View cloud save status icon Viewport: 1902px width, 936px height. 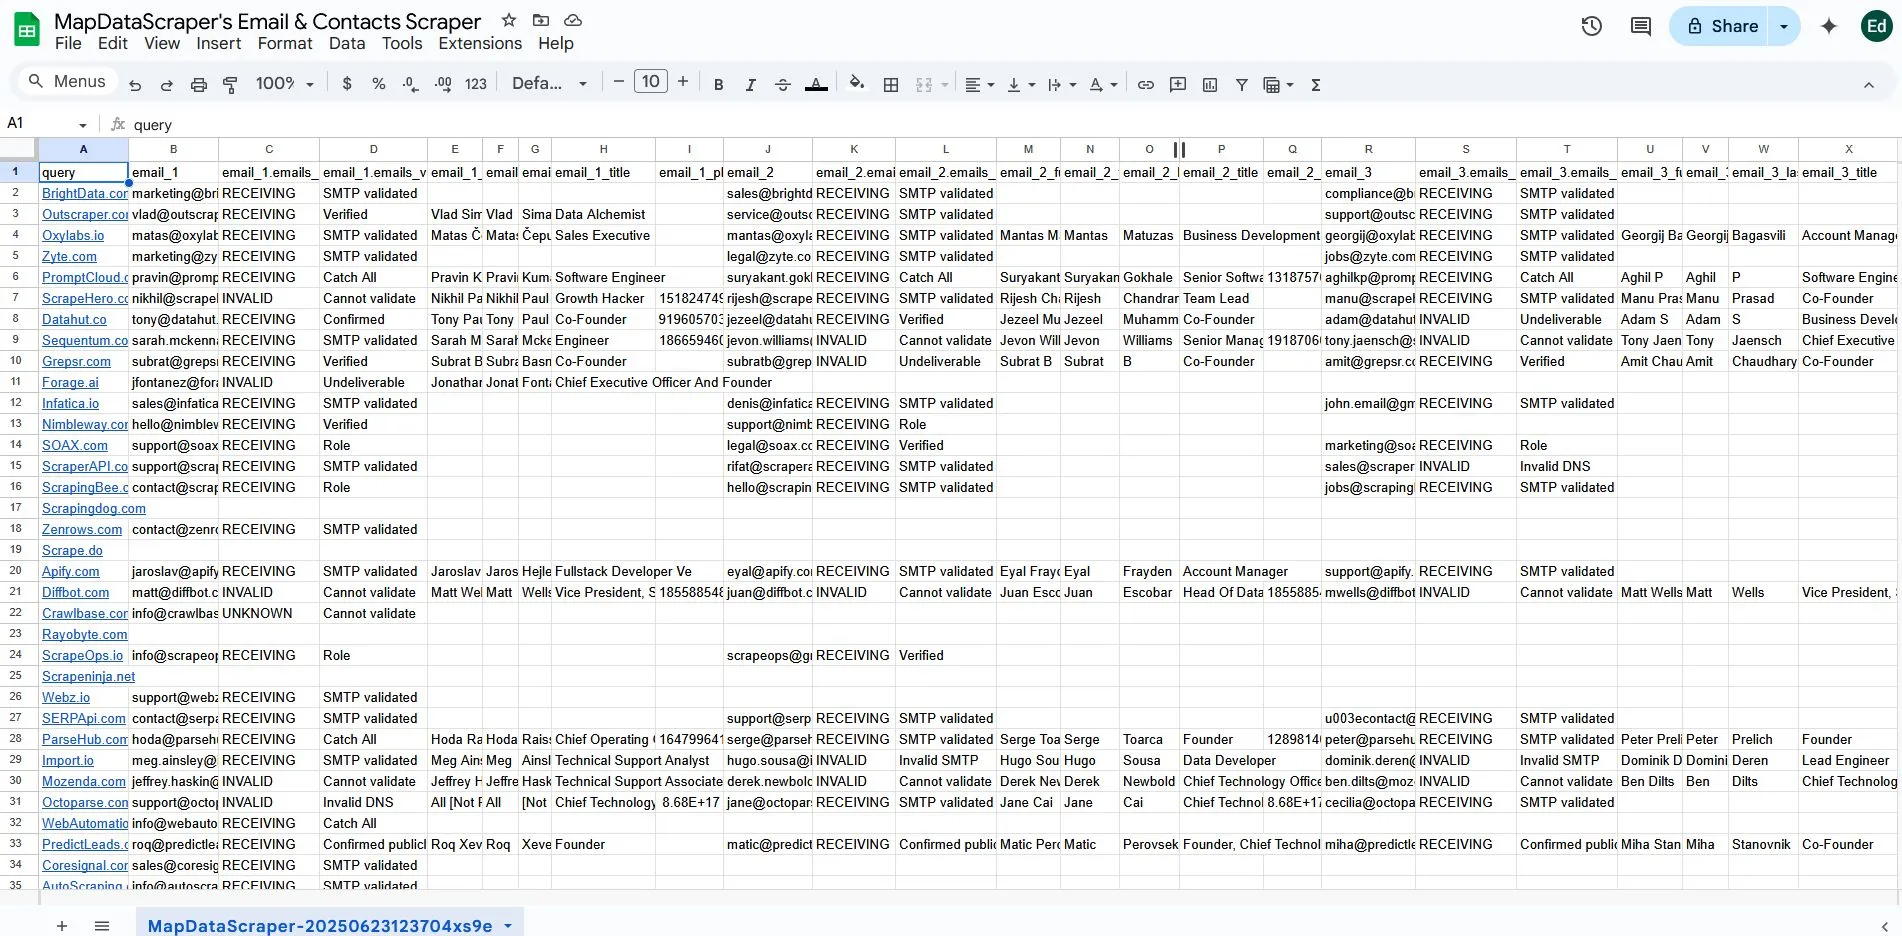pos(573,20)
